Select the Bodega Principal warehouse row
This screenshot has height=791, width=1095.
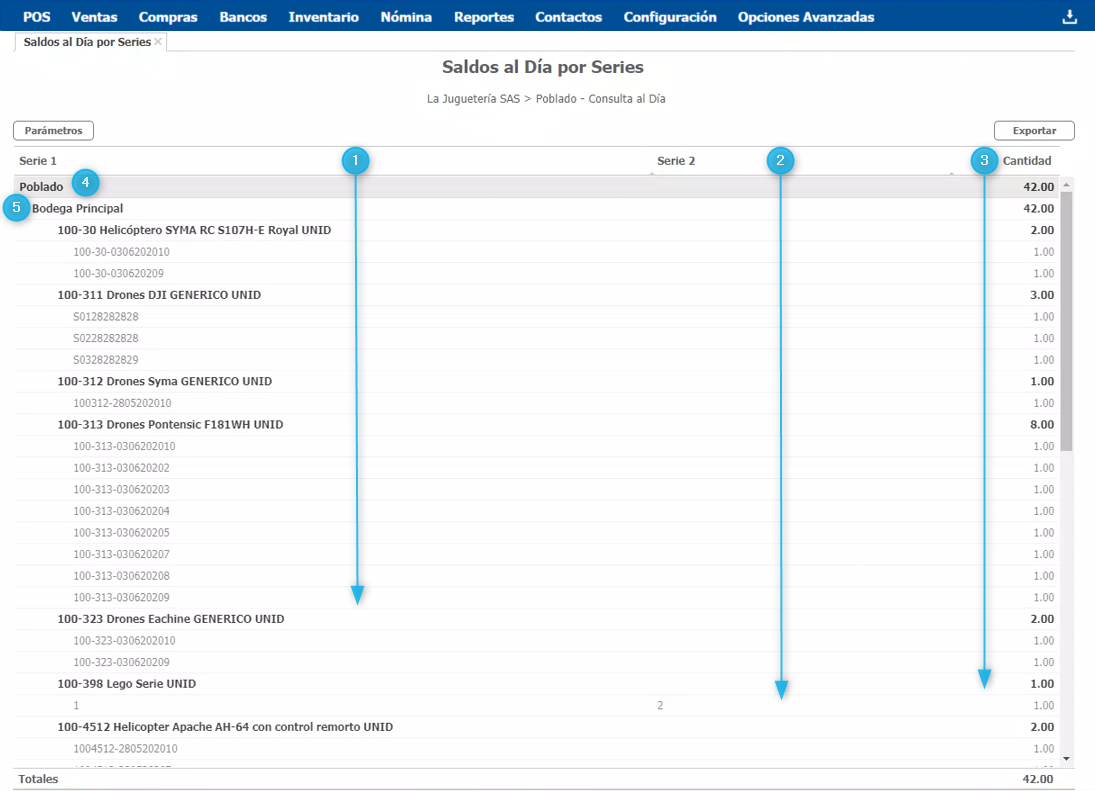click(78, 209)
